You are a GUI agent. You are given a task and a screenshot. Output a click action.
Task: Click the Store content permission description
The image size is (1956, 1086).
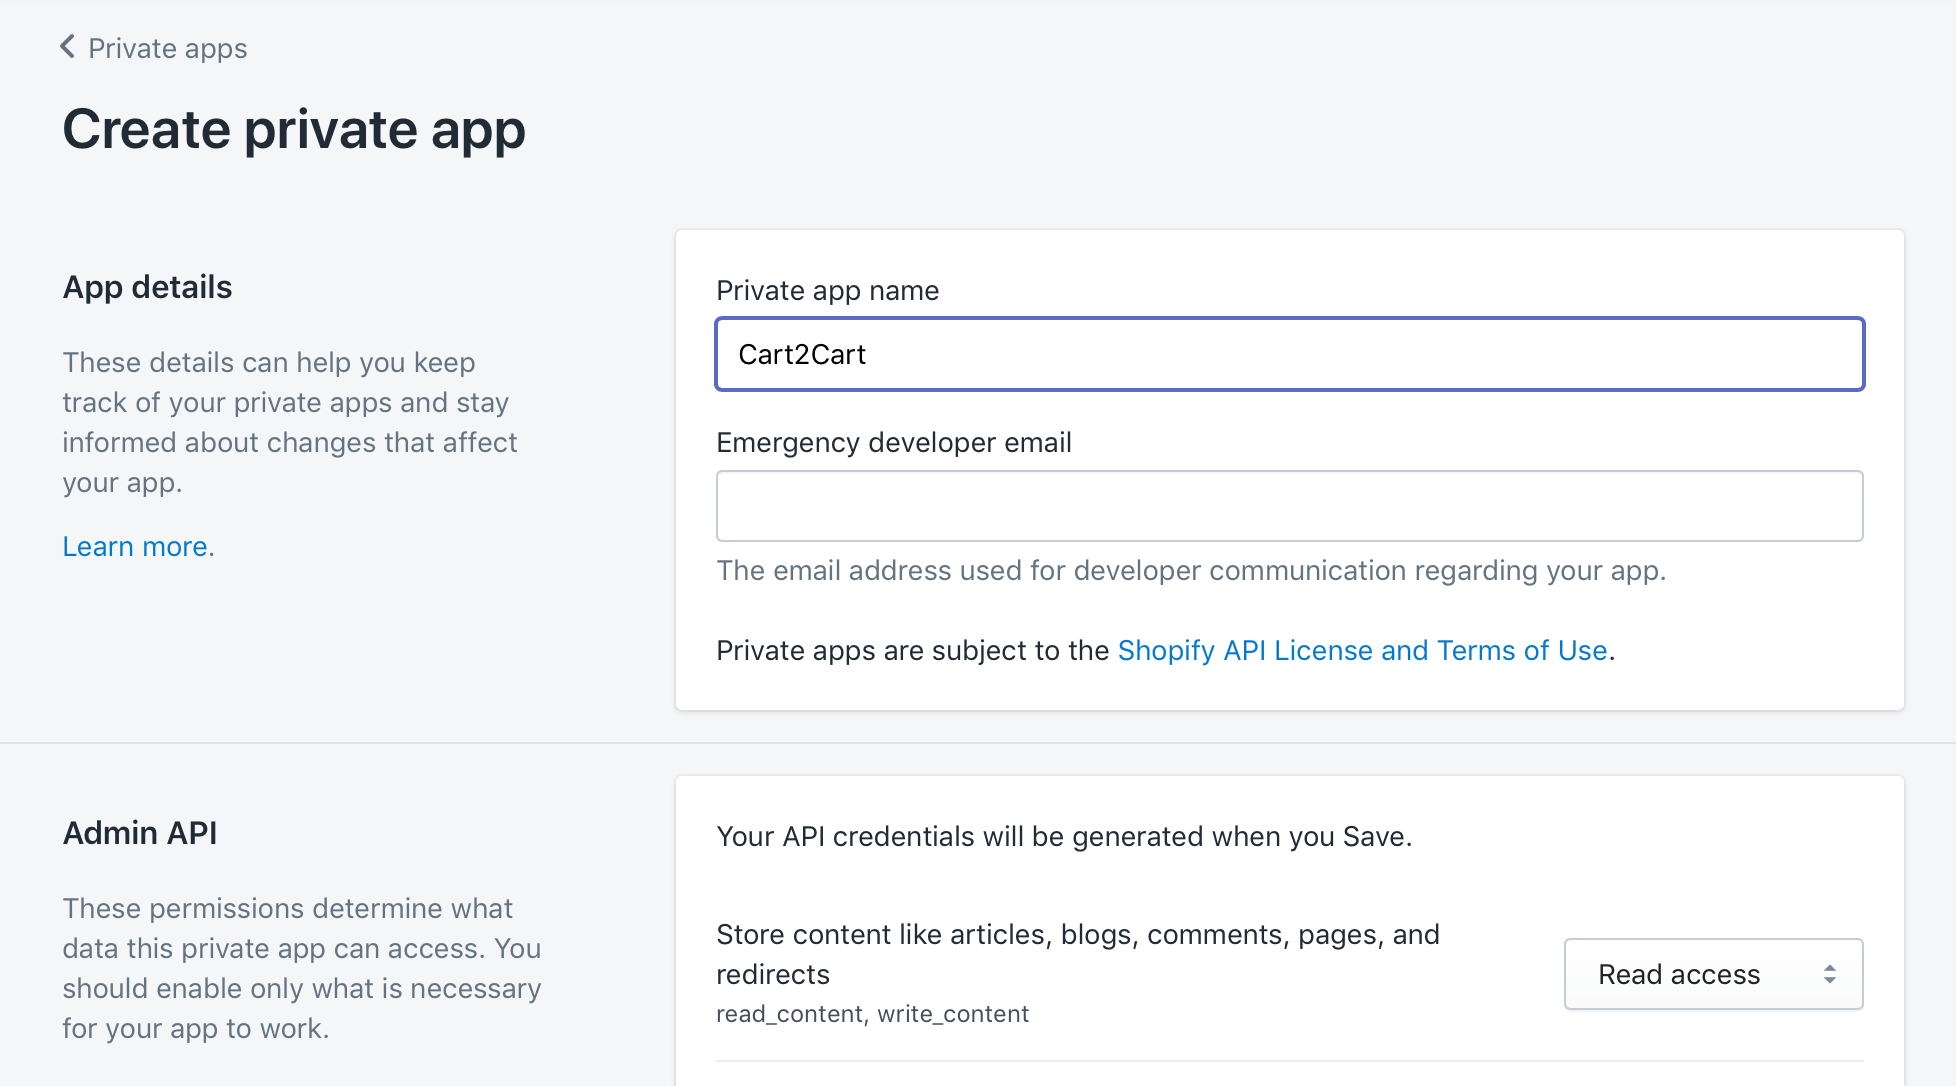[x=1078, y=954]
